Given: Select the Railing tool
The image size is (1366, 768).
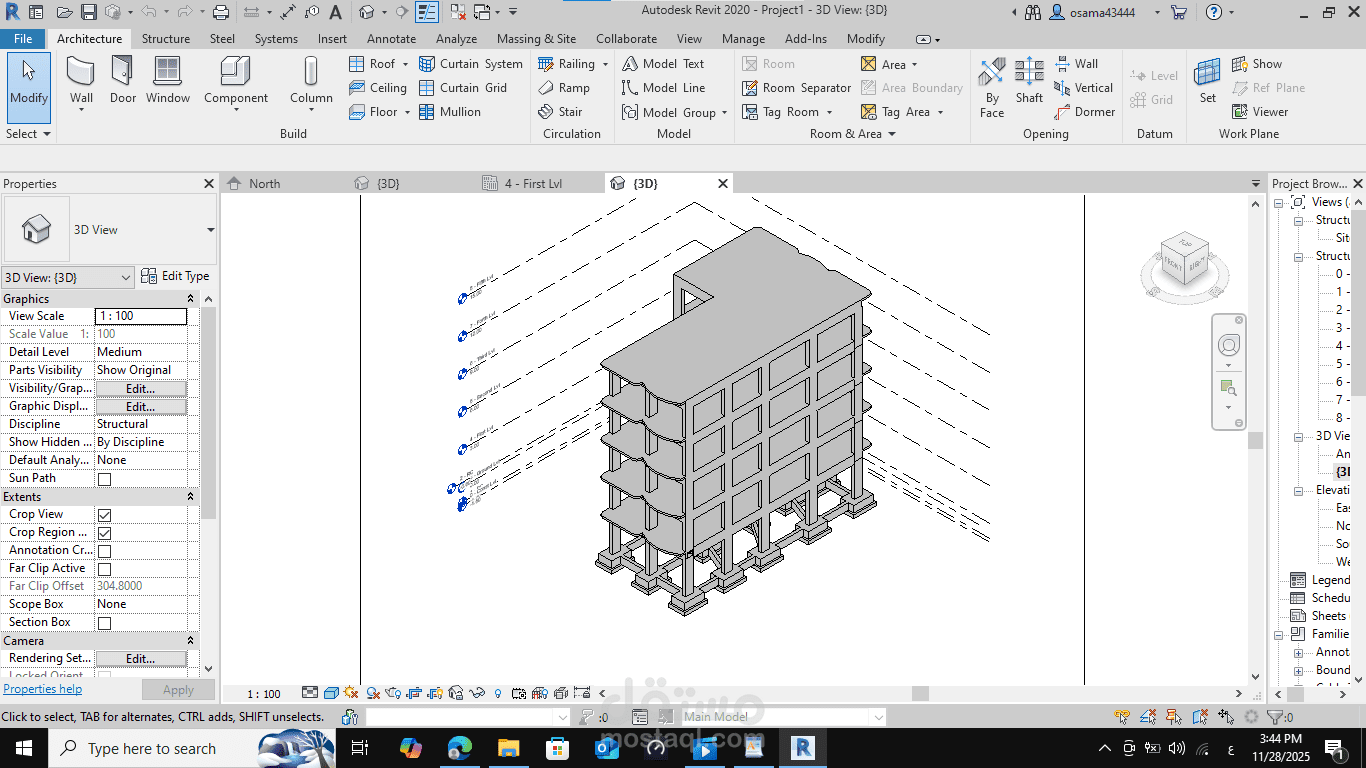Looking at the screenshot, I should pyautogui.click(x=573, y=64).
